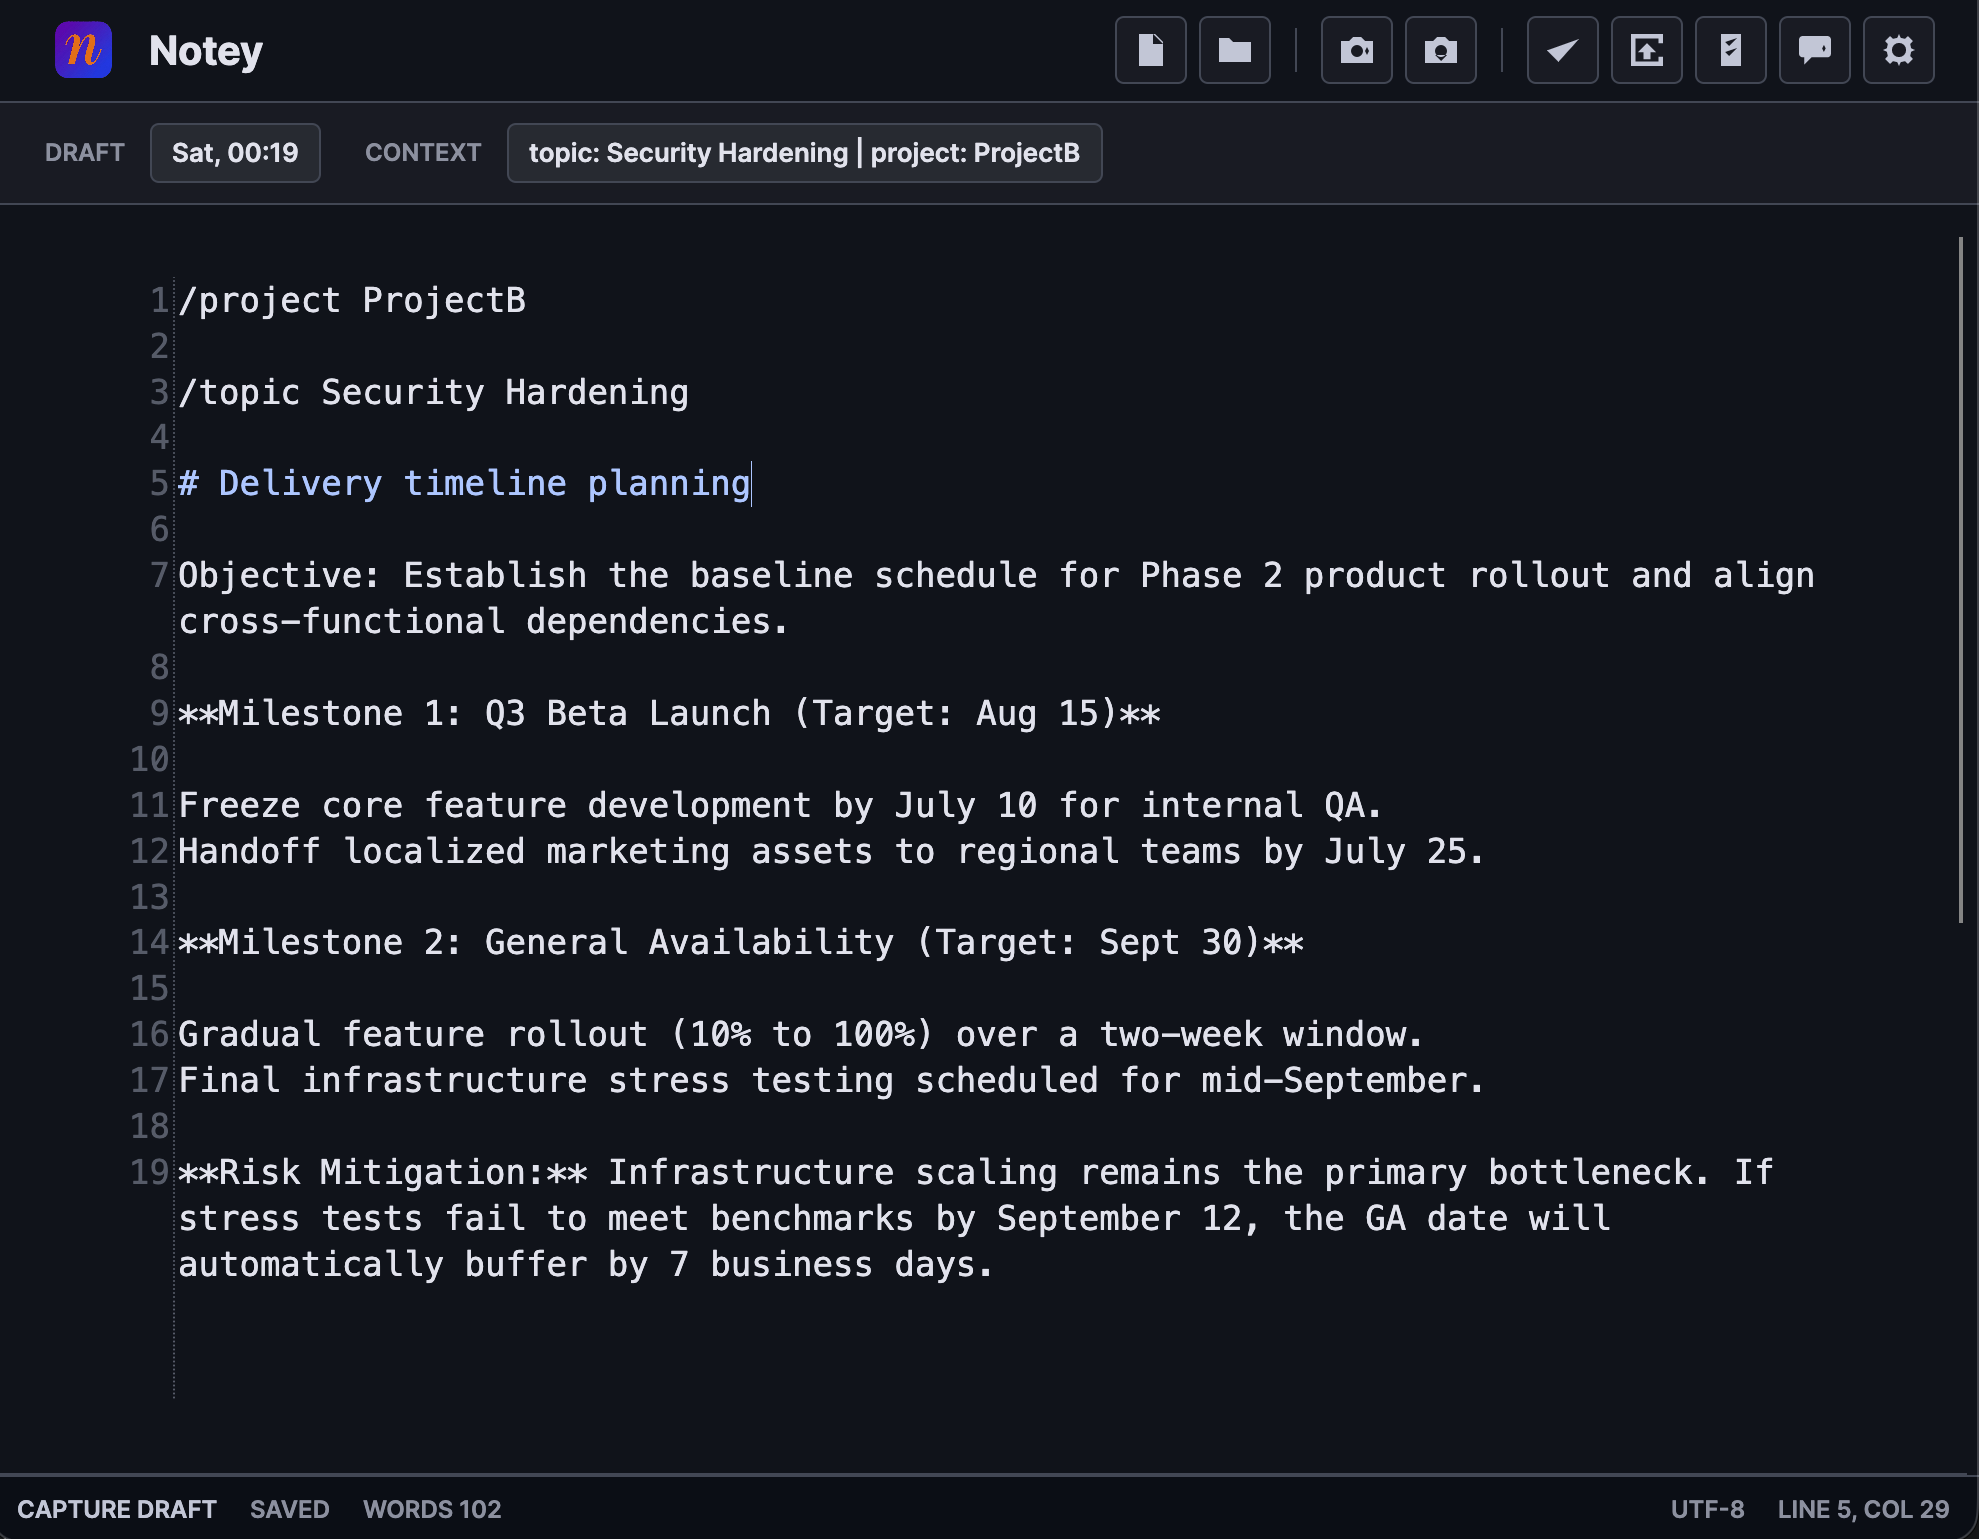Screen dimensions: 1979x1539
Task: Click 'Freeze core feature development' line
Action: coord(781,806)
